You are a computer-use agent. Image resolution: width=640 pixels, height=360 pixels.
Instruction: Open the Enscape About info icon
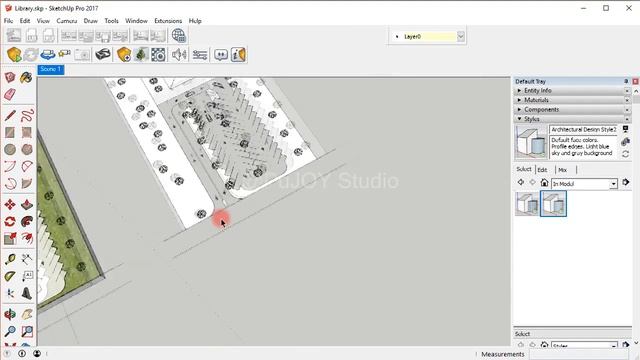[x=238, y=54]
